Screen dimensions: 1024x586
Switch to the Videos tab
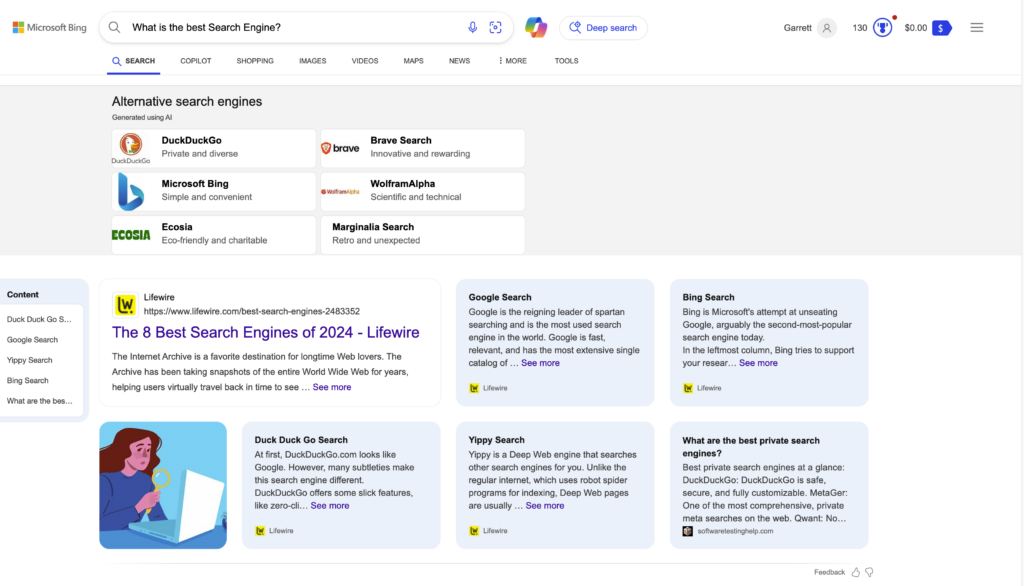click(x=365, y=61)
